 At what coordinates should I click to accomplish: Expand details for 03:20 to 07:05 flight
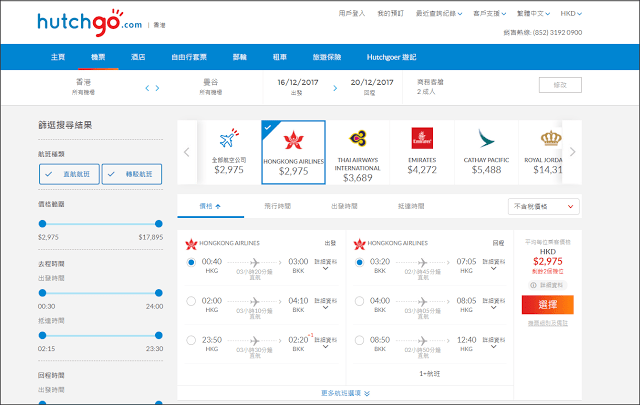pos(493,265)
